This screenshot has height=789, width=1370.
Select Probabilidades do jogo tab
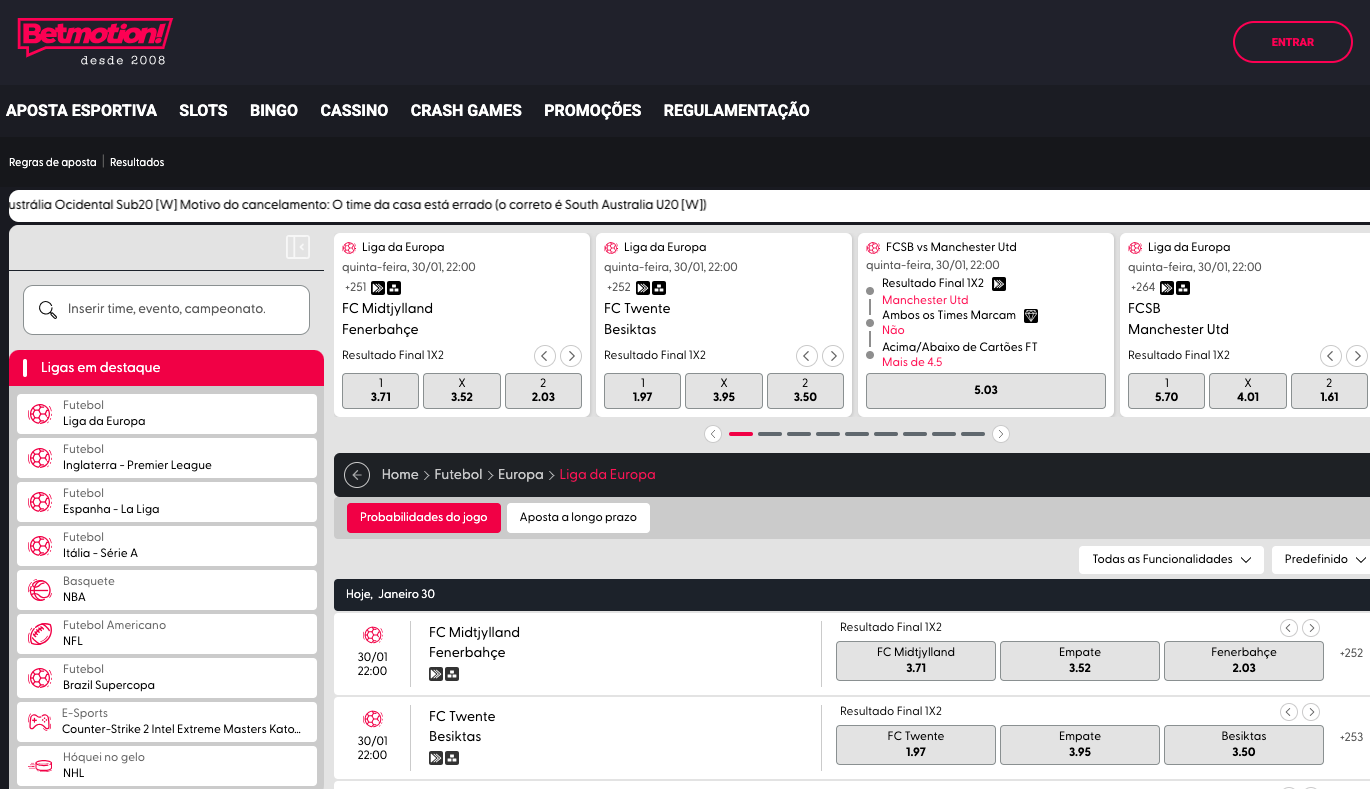click(x=424, y=518)
